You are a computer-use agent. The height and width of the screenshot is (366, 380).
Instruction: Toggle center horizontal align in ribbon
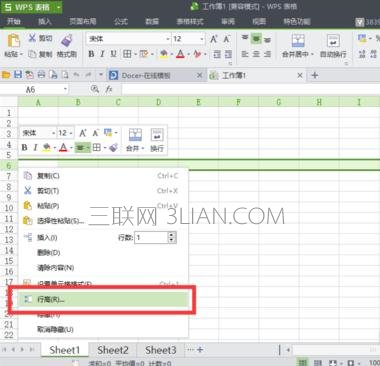[x=256, y=54]
